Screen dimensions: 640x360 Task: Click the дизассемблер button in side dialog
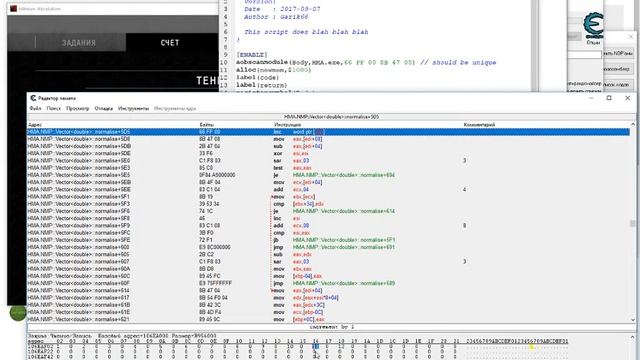coord(618,69)
